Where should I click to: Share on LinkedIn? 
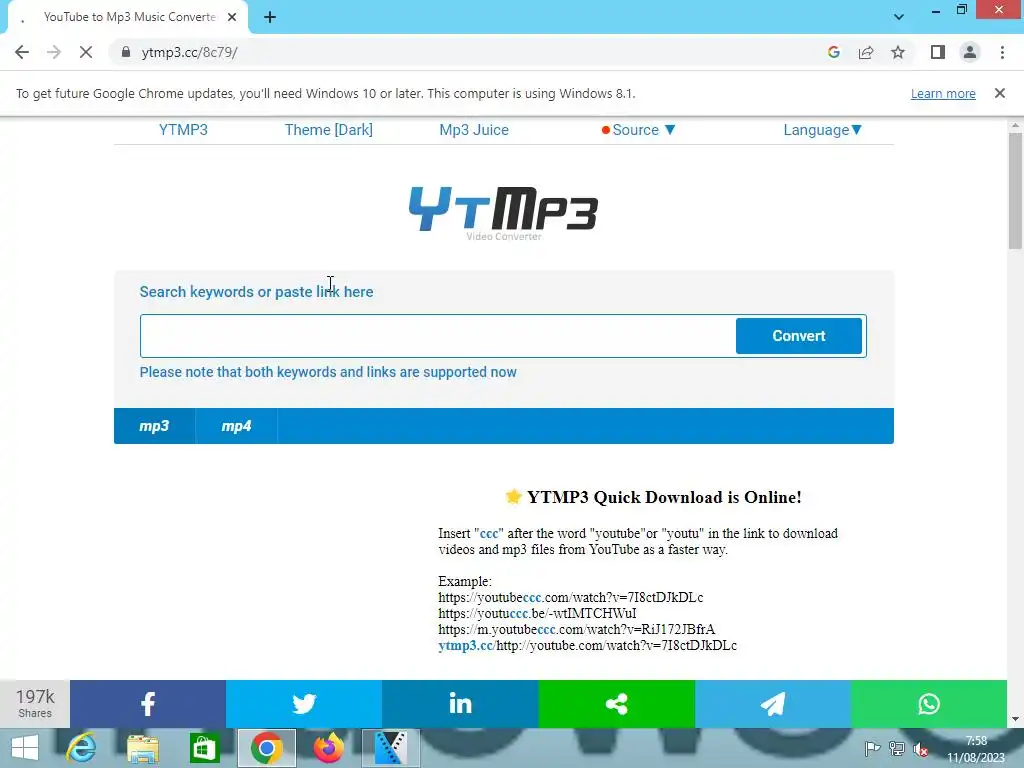click(x=460, y=704)
